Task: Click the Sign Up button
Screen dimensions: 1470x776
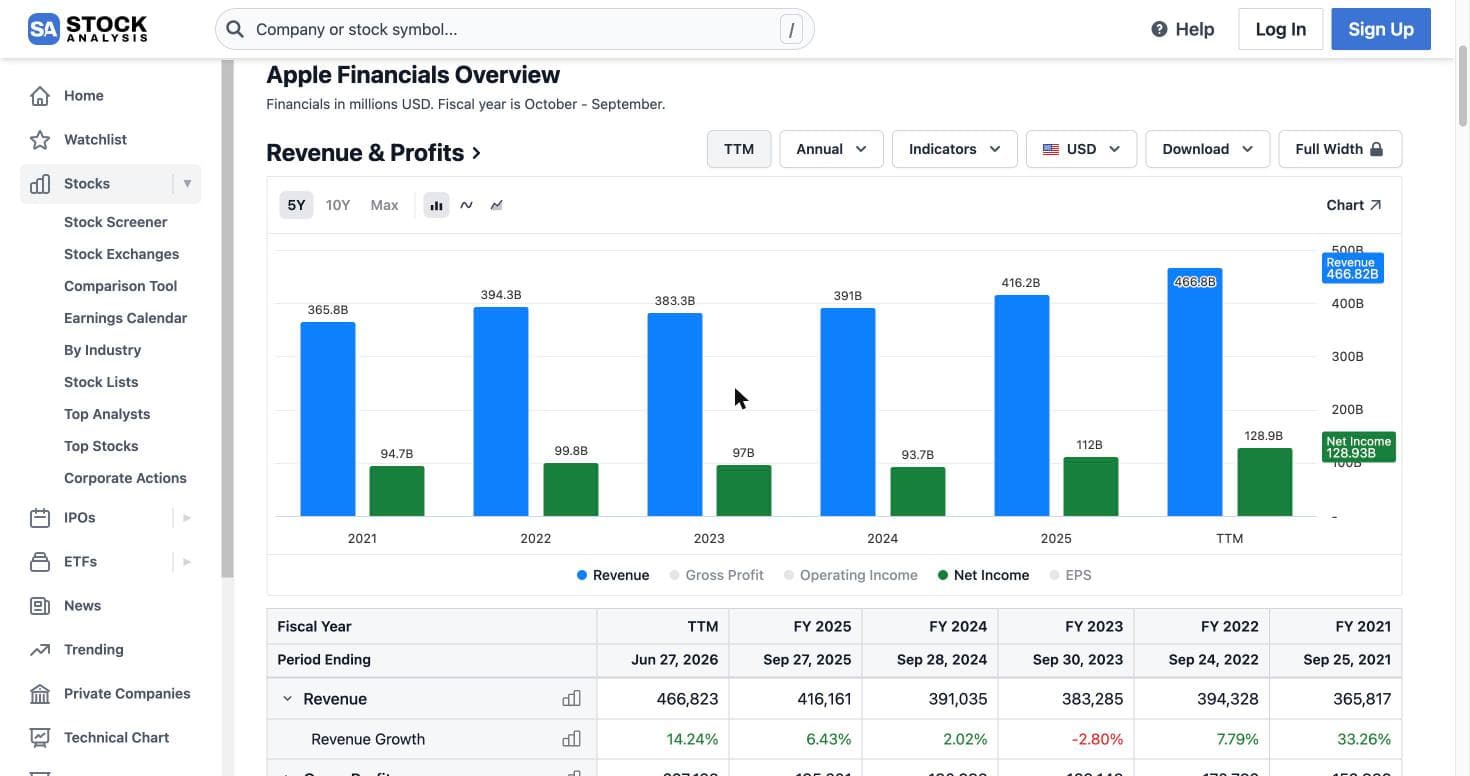Action: (x=1381, y=29)
